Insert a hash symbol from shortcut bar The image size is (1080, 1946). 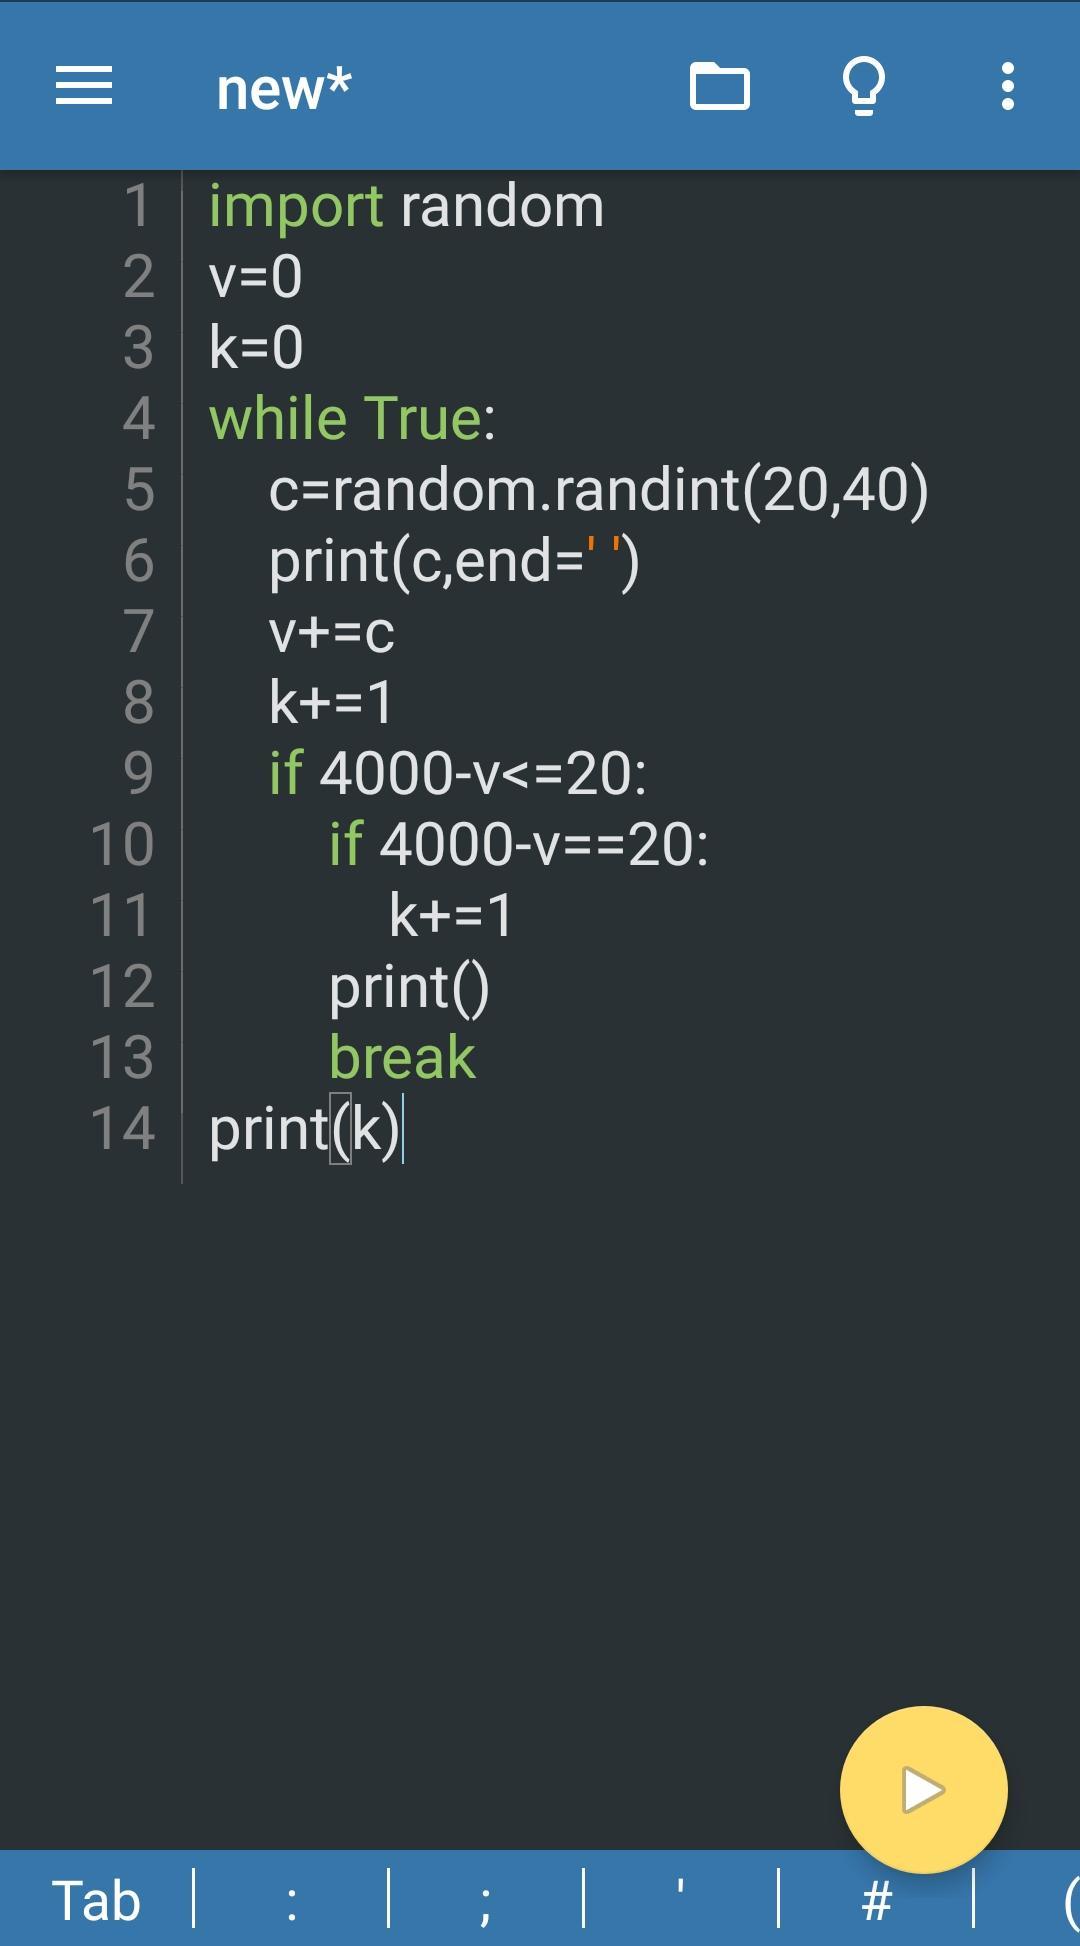(x=876, y=1900)
